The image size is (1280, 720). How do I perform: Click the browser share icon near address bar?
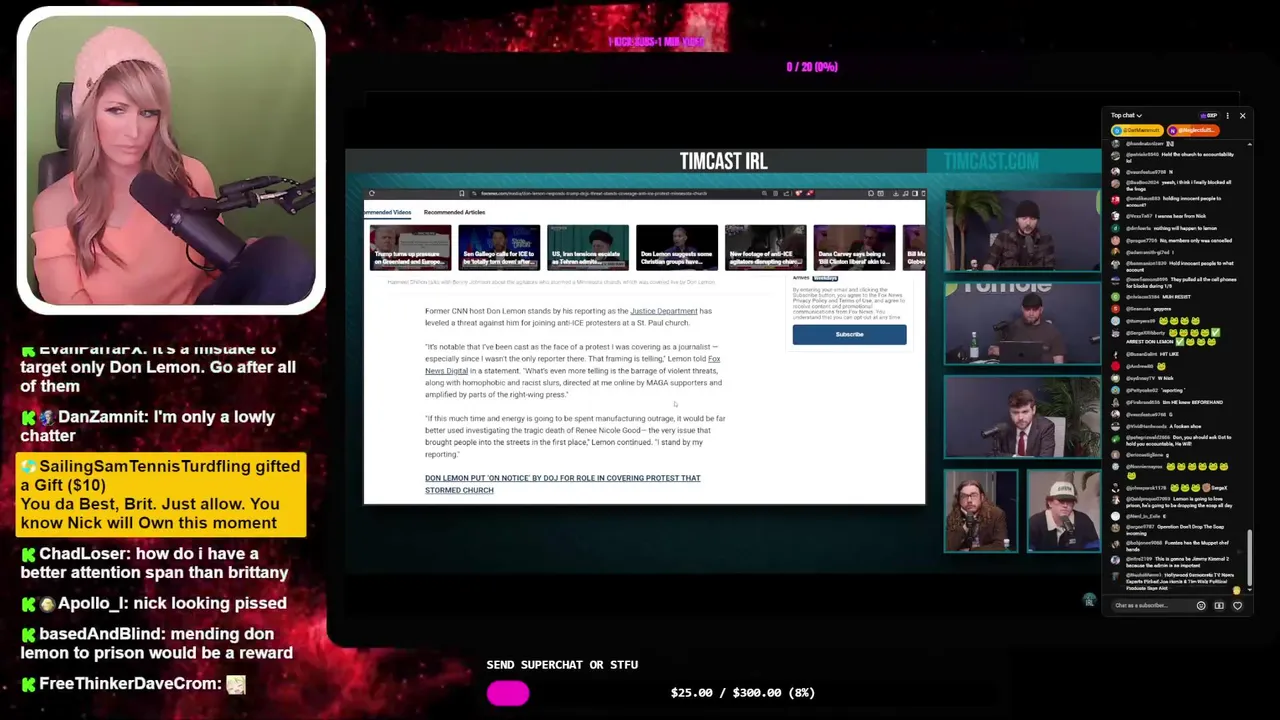tap(787, 193)
